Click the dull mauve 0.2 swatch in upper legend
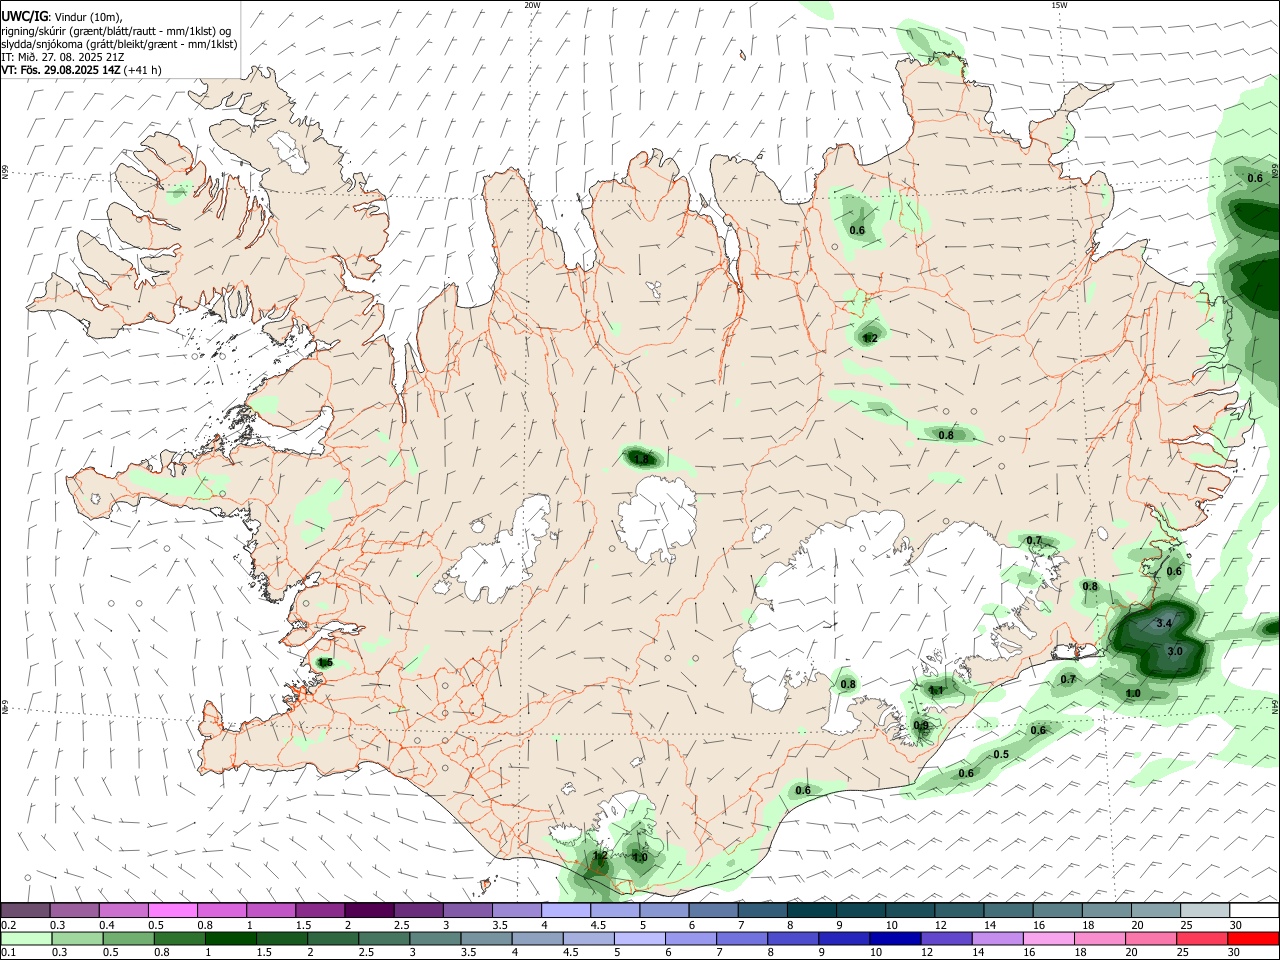Viewport: 1280px width, 960px height. [24, 911]
